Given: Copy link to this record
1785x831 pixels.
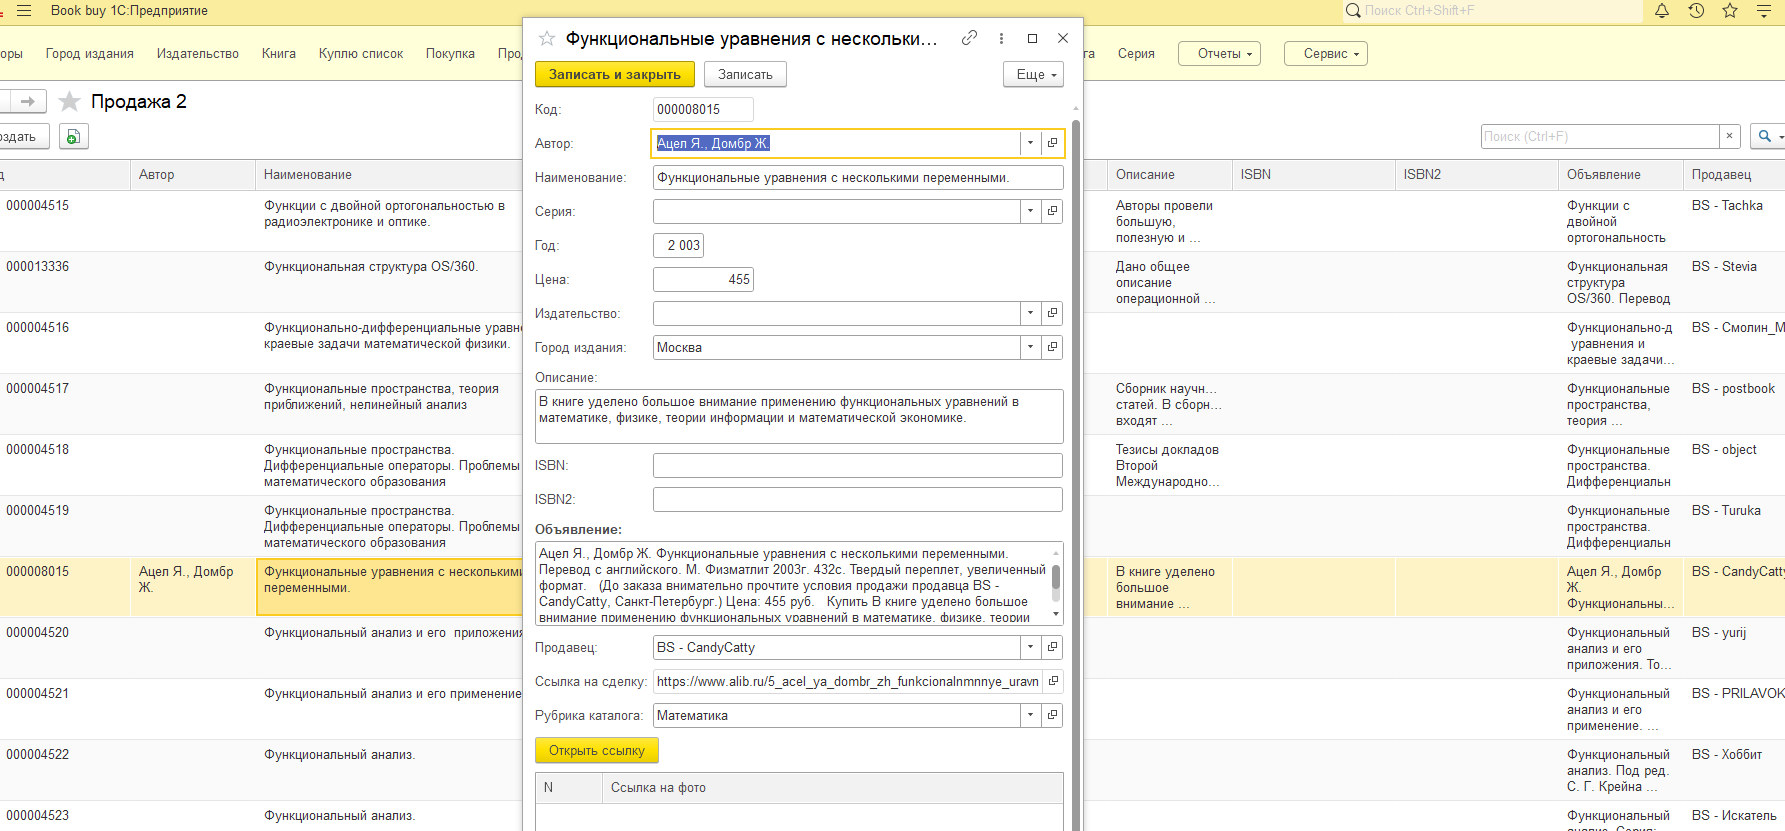Looking at the screenshot, I should (969, 38).
